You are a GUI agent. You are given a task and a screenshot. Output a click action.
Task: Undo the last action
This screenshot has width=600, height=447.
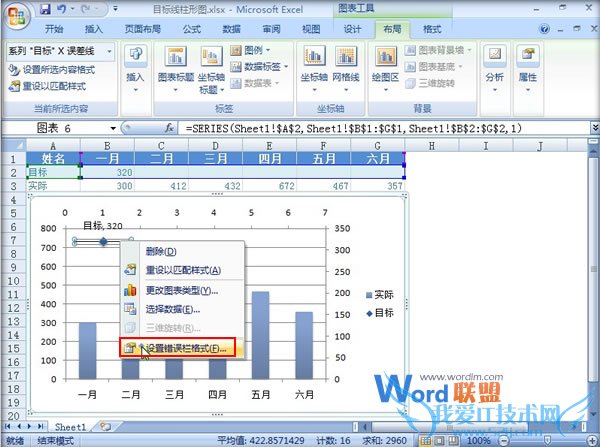61,9
